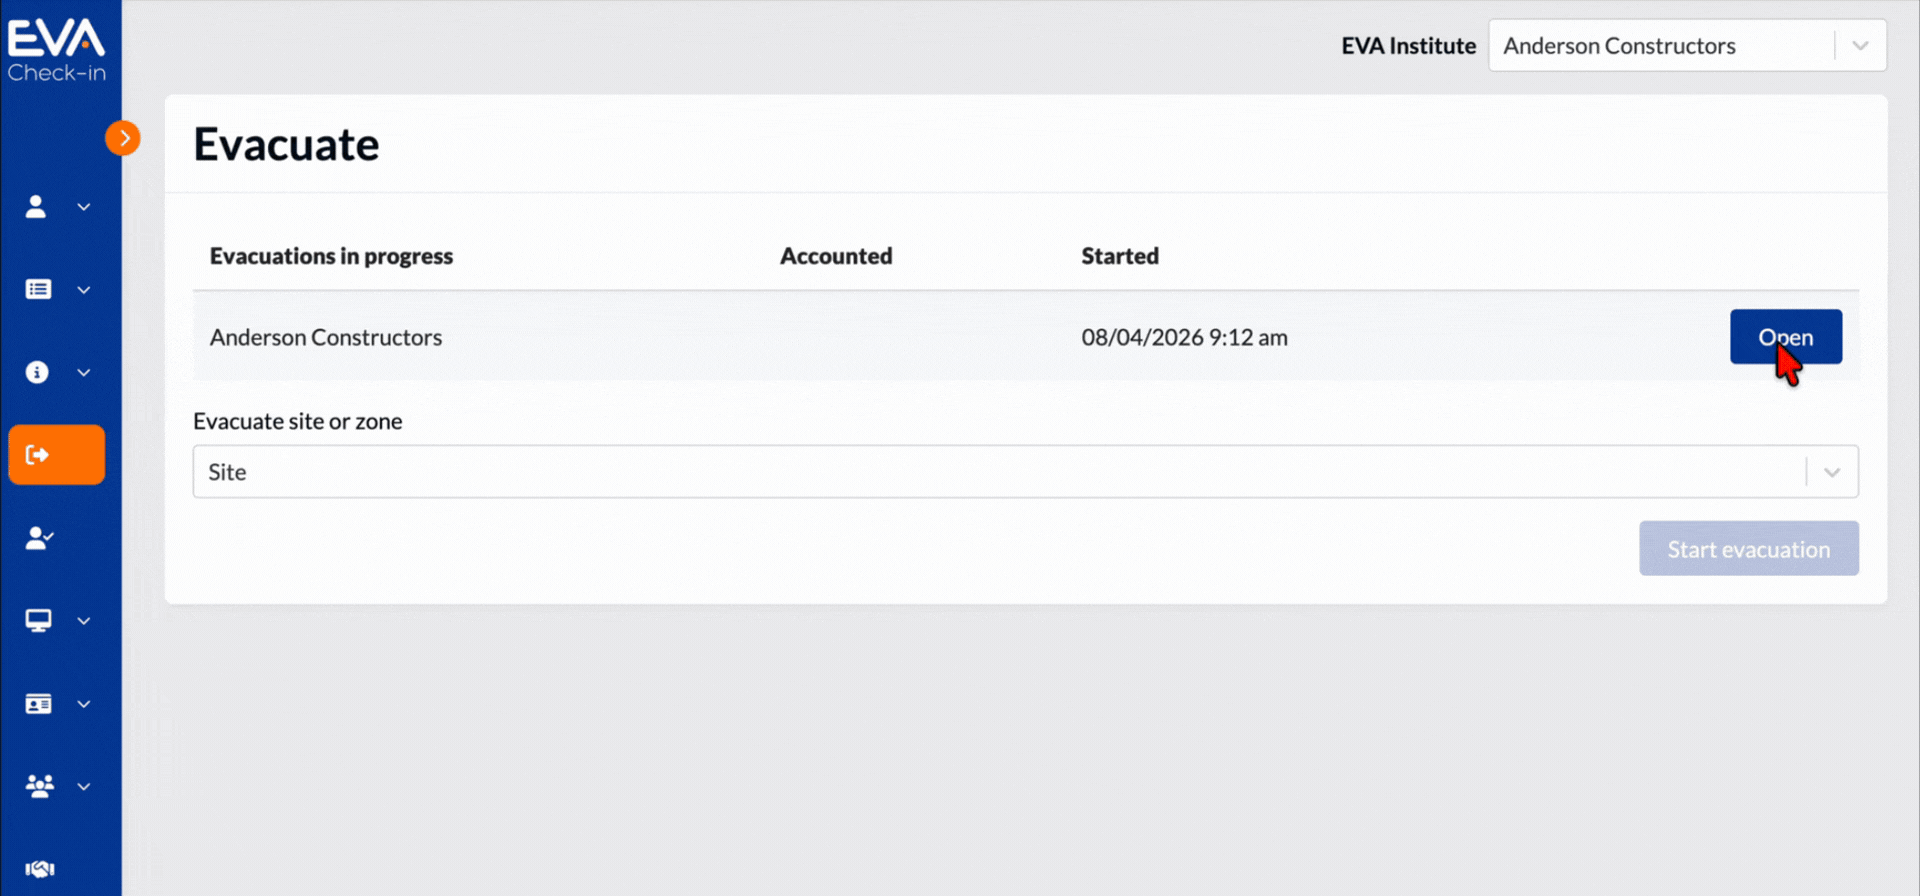Click the Evacuate page heading
The height and width of the screenshot is (896, 1920).
[286, 144]
